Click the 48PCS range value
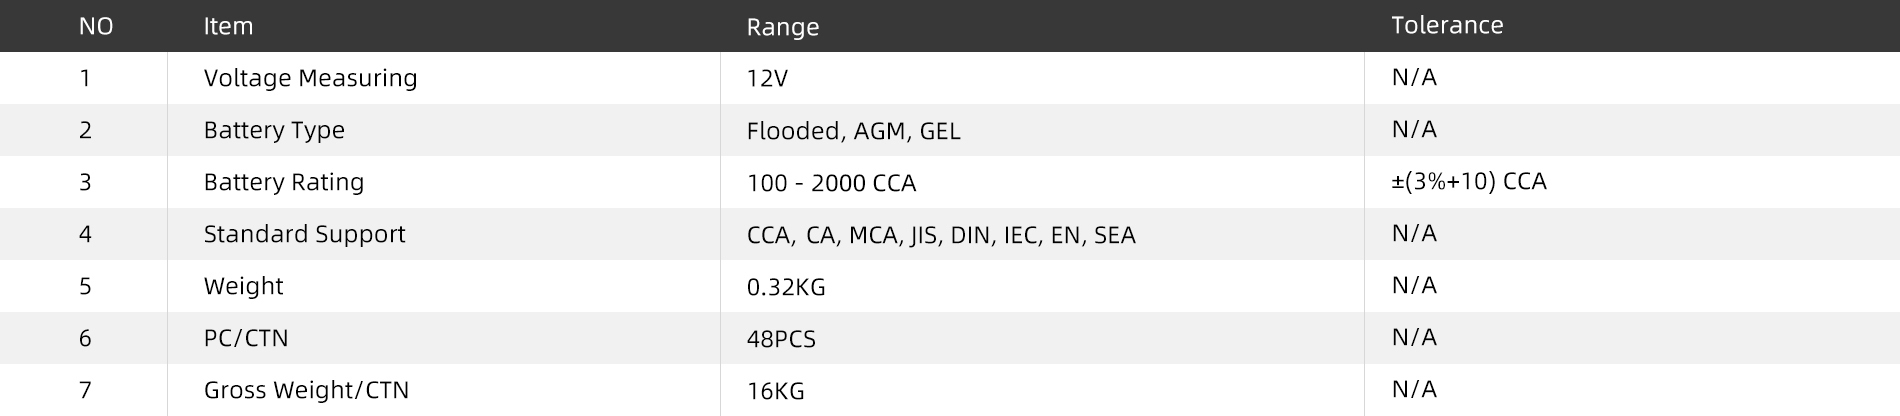The width and height of the screenshot is (1900, 416). pos(781,339)
